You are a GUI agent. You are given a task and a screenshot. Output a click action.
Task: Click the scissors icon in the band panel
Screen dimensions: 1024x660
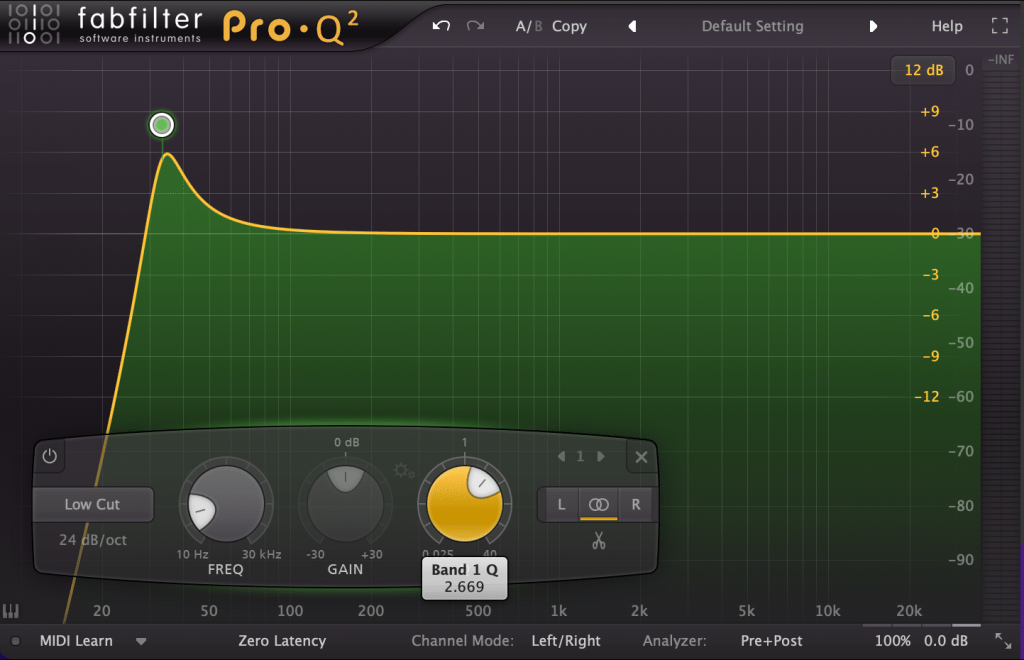pyautogui.click(x=598, y=541)
